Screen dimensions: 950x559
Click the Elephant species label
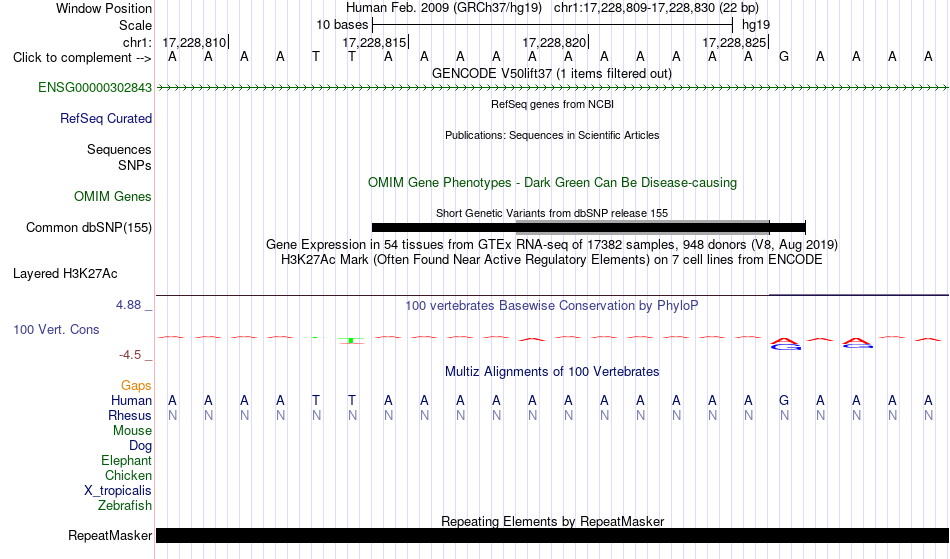(x=126, y=461)
